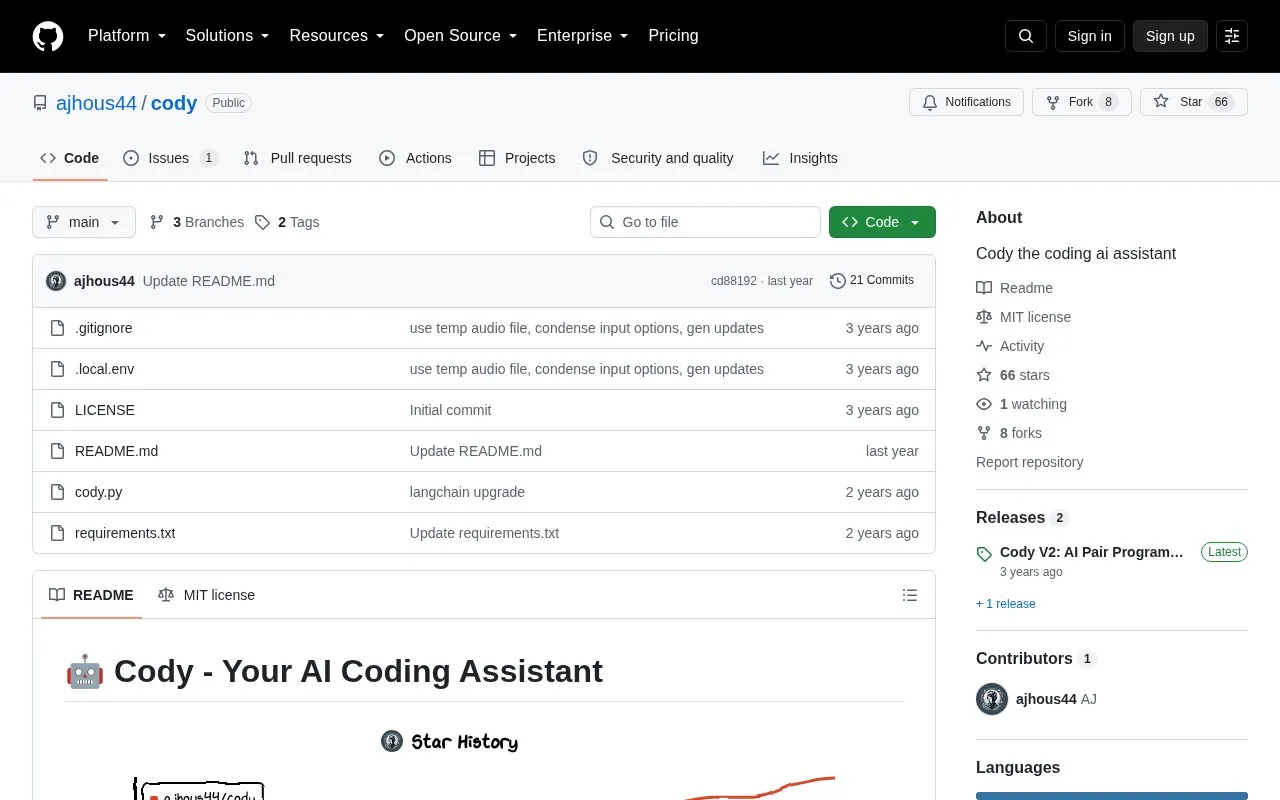Expand the Platform dropdown menu
This screenshot has width=1280, height=800.
point(127,36)
